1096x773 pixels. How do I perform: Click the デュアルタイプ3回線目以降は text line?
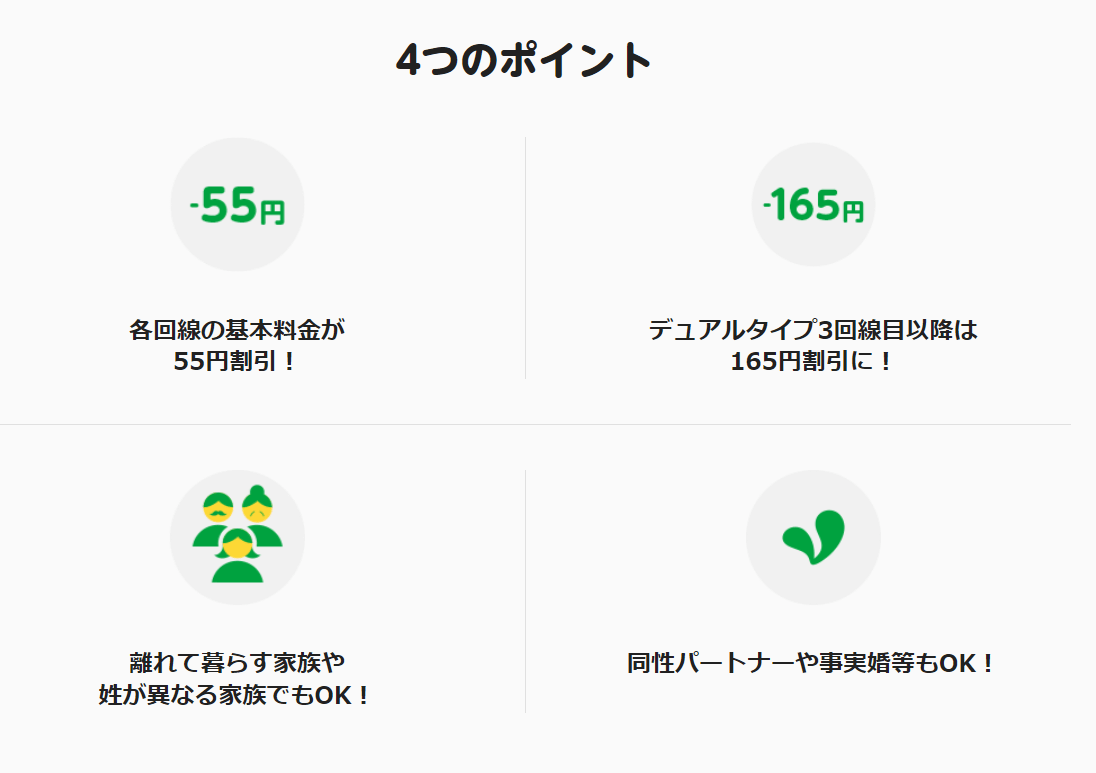tap(813, 329)
